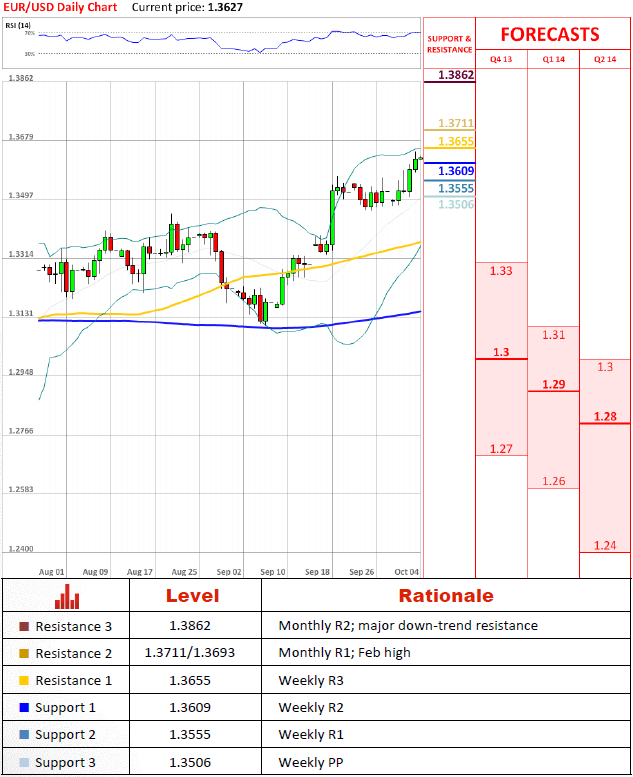The height and width of the screenshot is (777, 633).
Task: Click the Support 1 blue swatch
Action: [24, 707]
